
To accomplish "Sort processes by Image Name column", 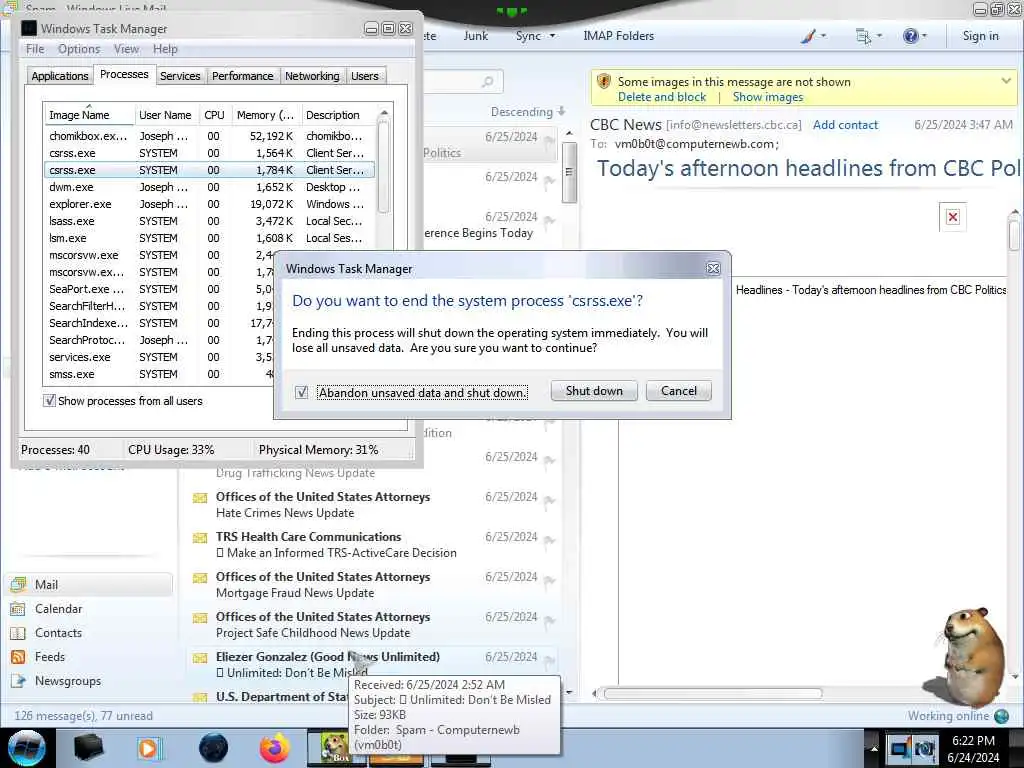I will pos(89,115).
